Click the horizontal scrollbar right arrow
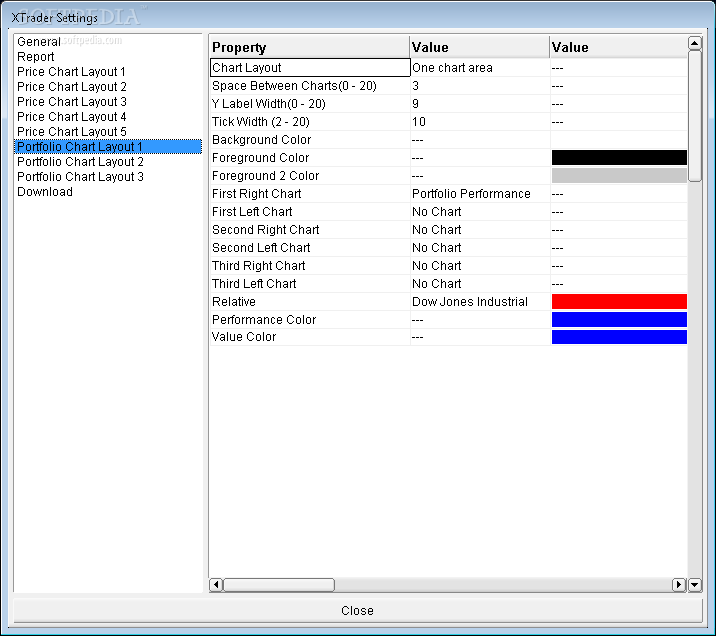 point(679,584)
